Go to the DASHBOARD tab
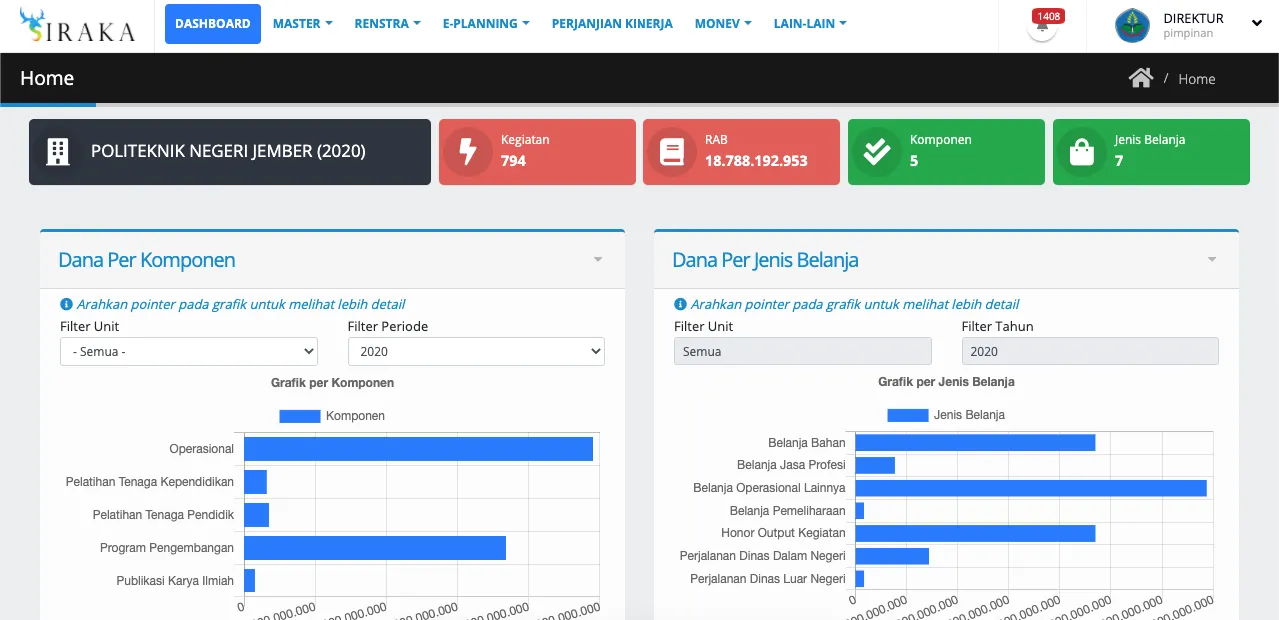Image resolution: width=1279 pixels, height=620 pixels. point(213,24)
